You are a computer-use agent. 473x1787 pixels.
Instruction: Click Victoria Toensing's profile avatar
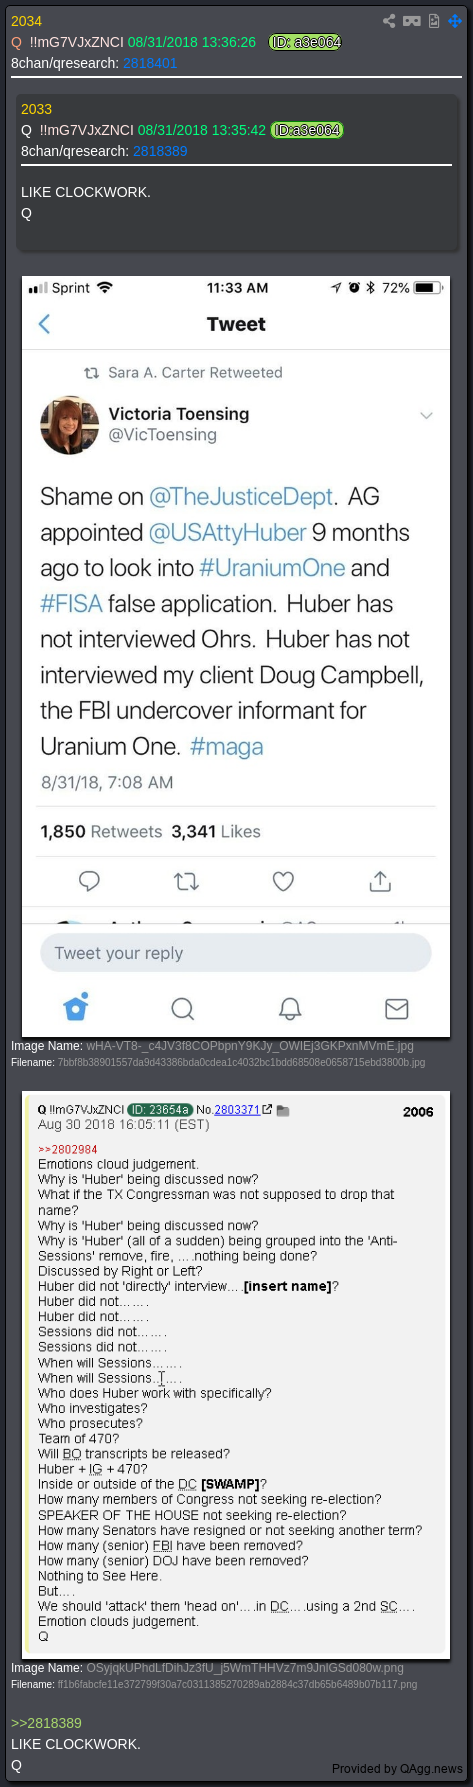(x=70, y=425)
